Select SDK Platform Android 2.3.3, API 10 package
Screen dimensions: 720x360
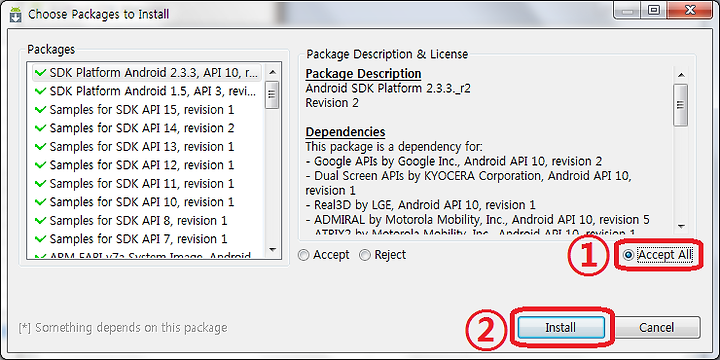[x=147, y=73]
